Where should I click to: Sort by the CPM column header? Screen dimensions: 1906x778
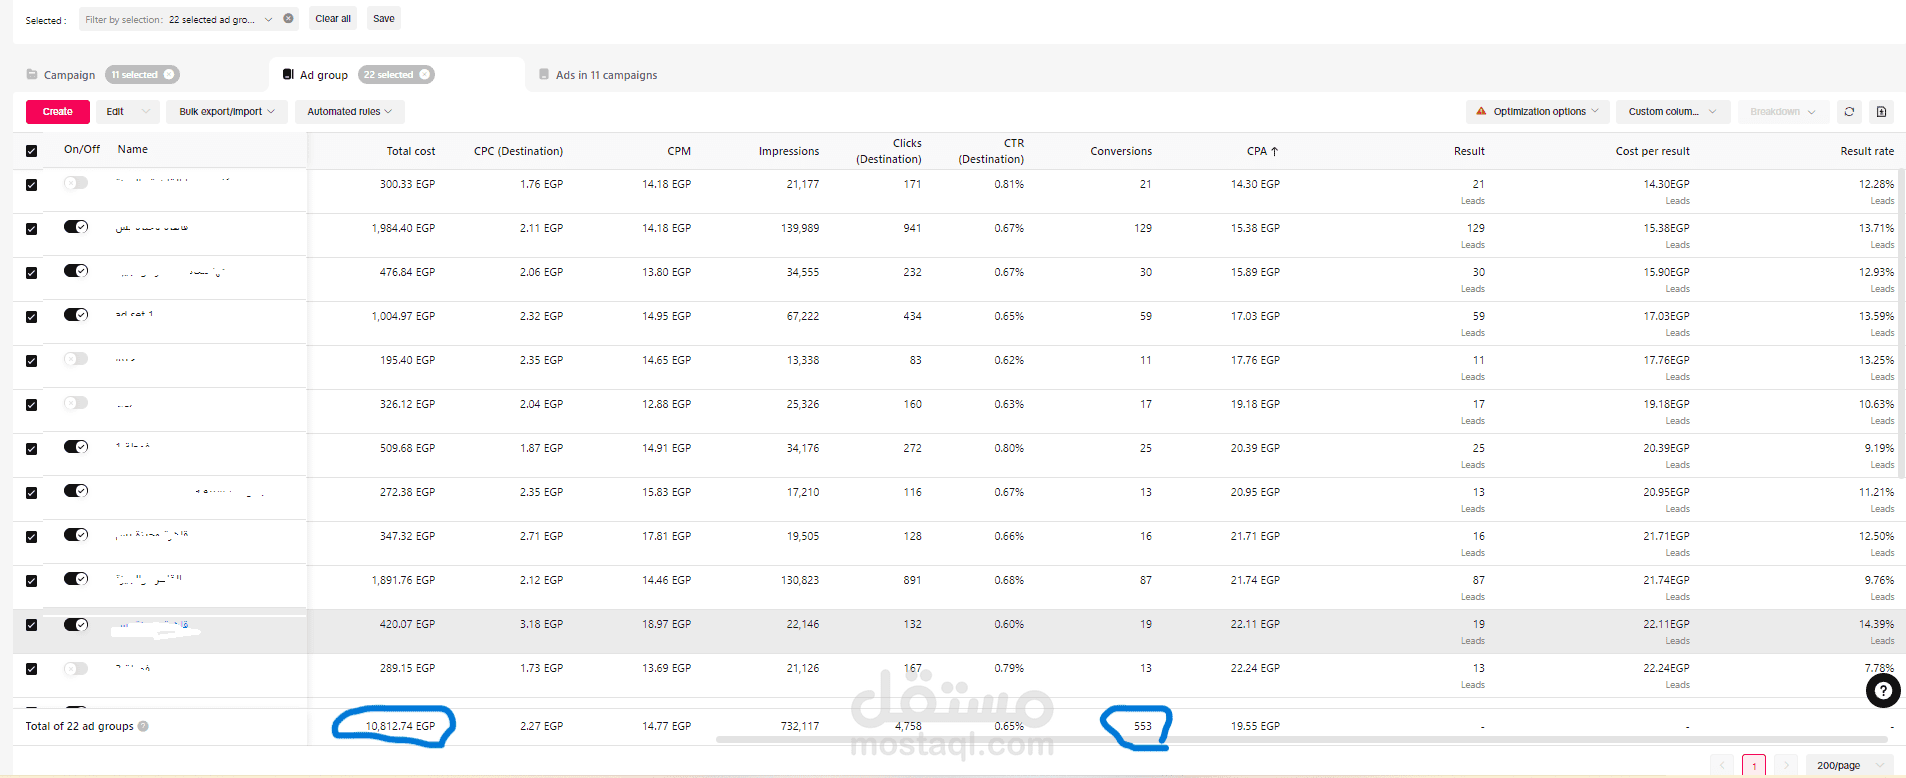[679, 151]
